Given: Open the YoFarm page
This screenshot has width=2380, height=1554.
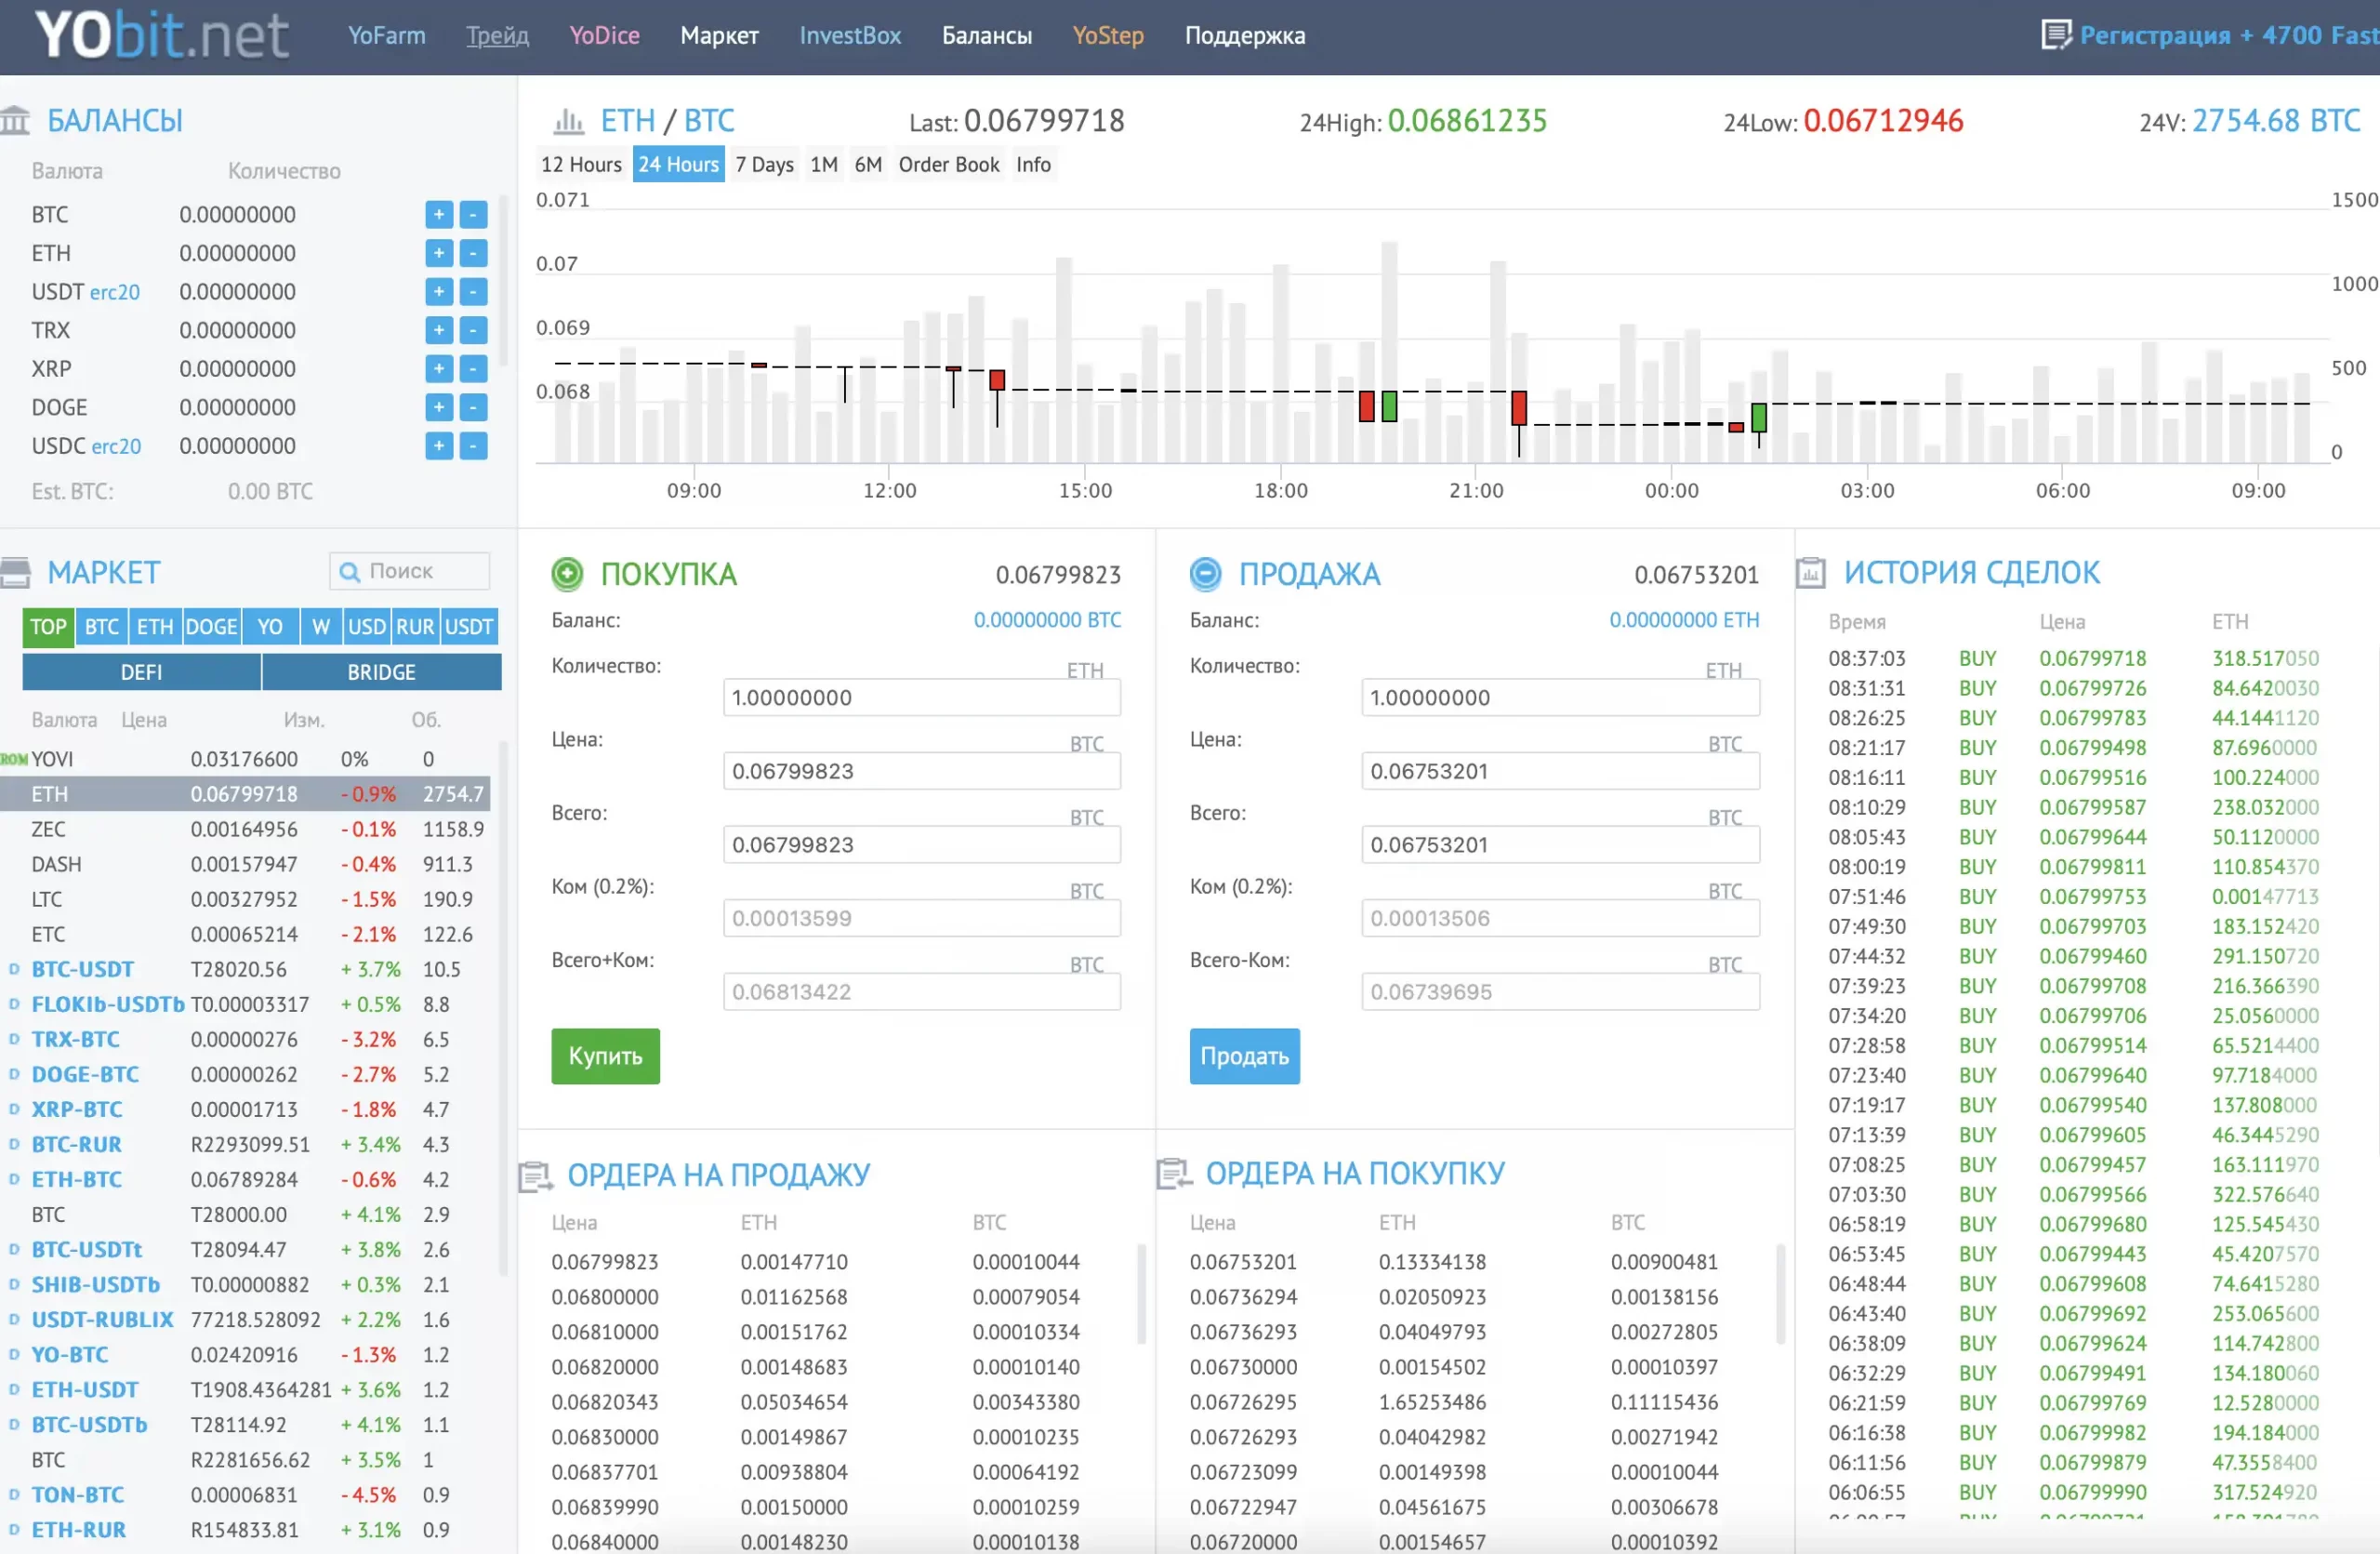Looking at the screenshot, I should point(387,35).
